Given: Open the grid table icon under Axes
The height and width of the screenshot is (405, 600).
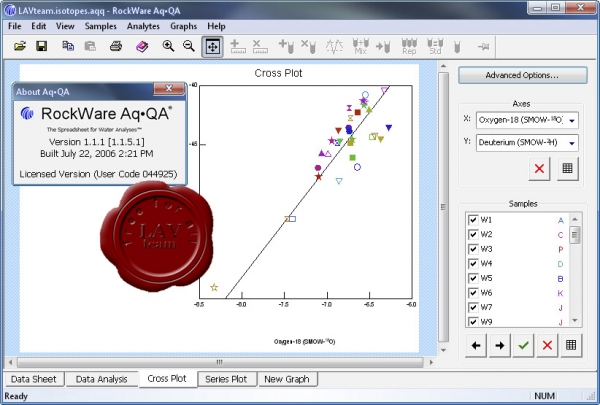Looking at the screenshot, I should click(567, 168).
